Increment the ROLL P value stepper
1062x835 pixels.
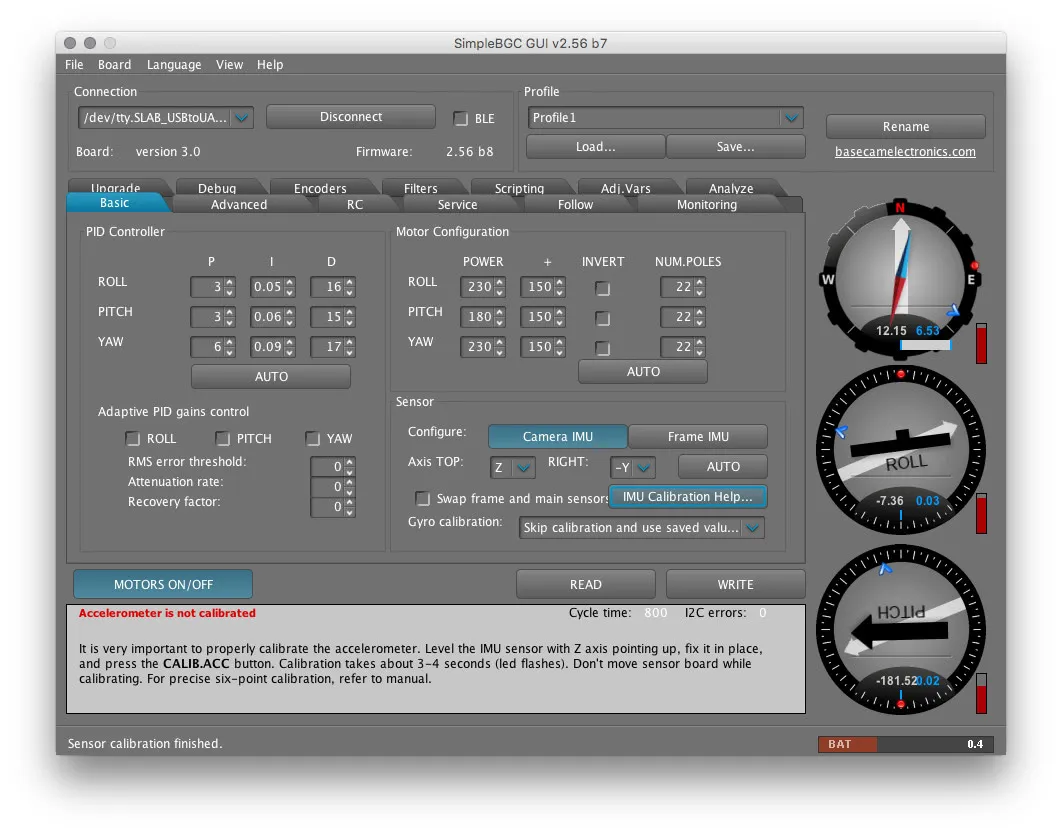[229, 283]
